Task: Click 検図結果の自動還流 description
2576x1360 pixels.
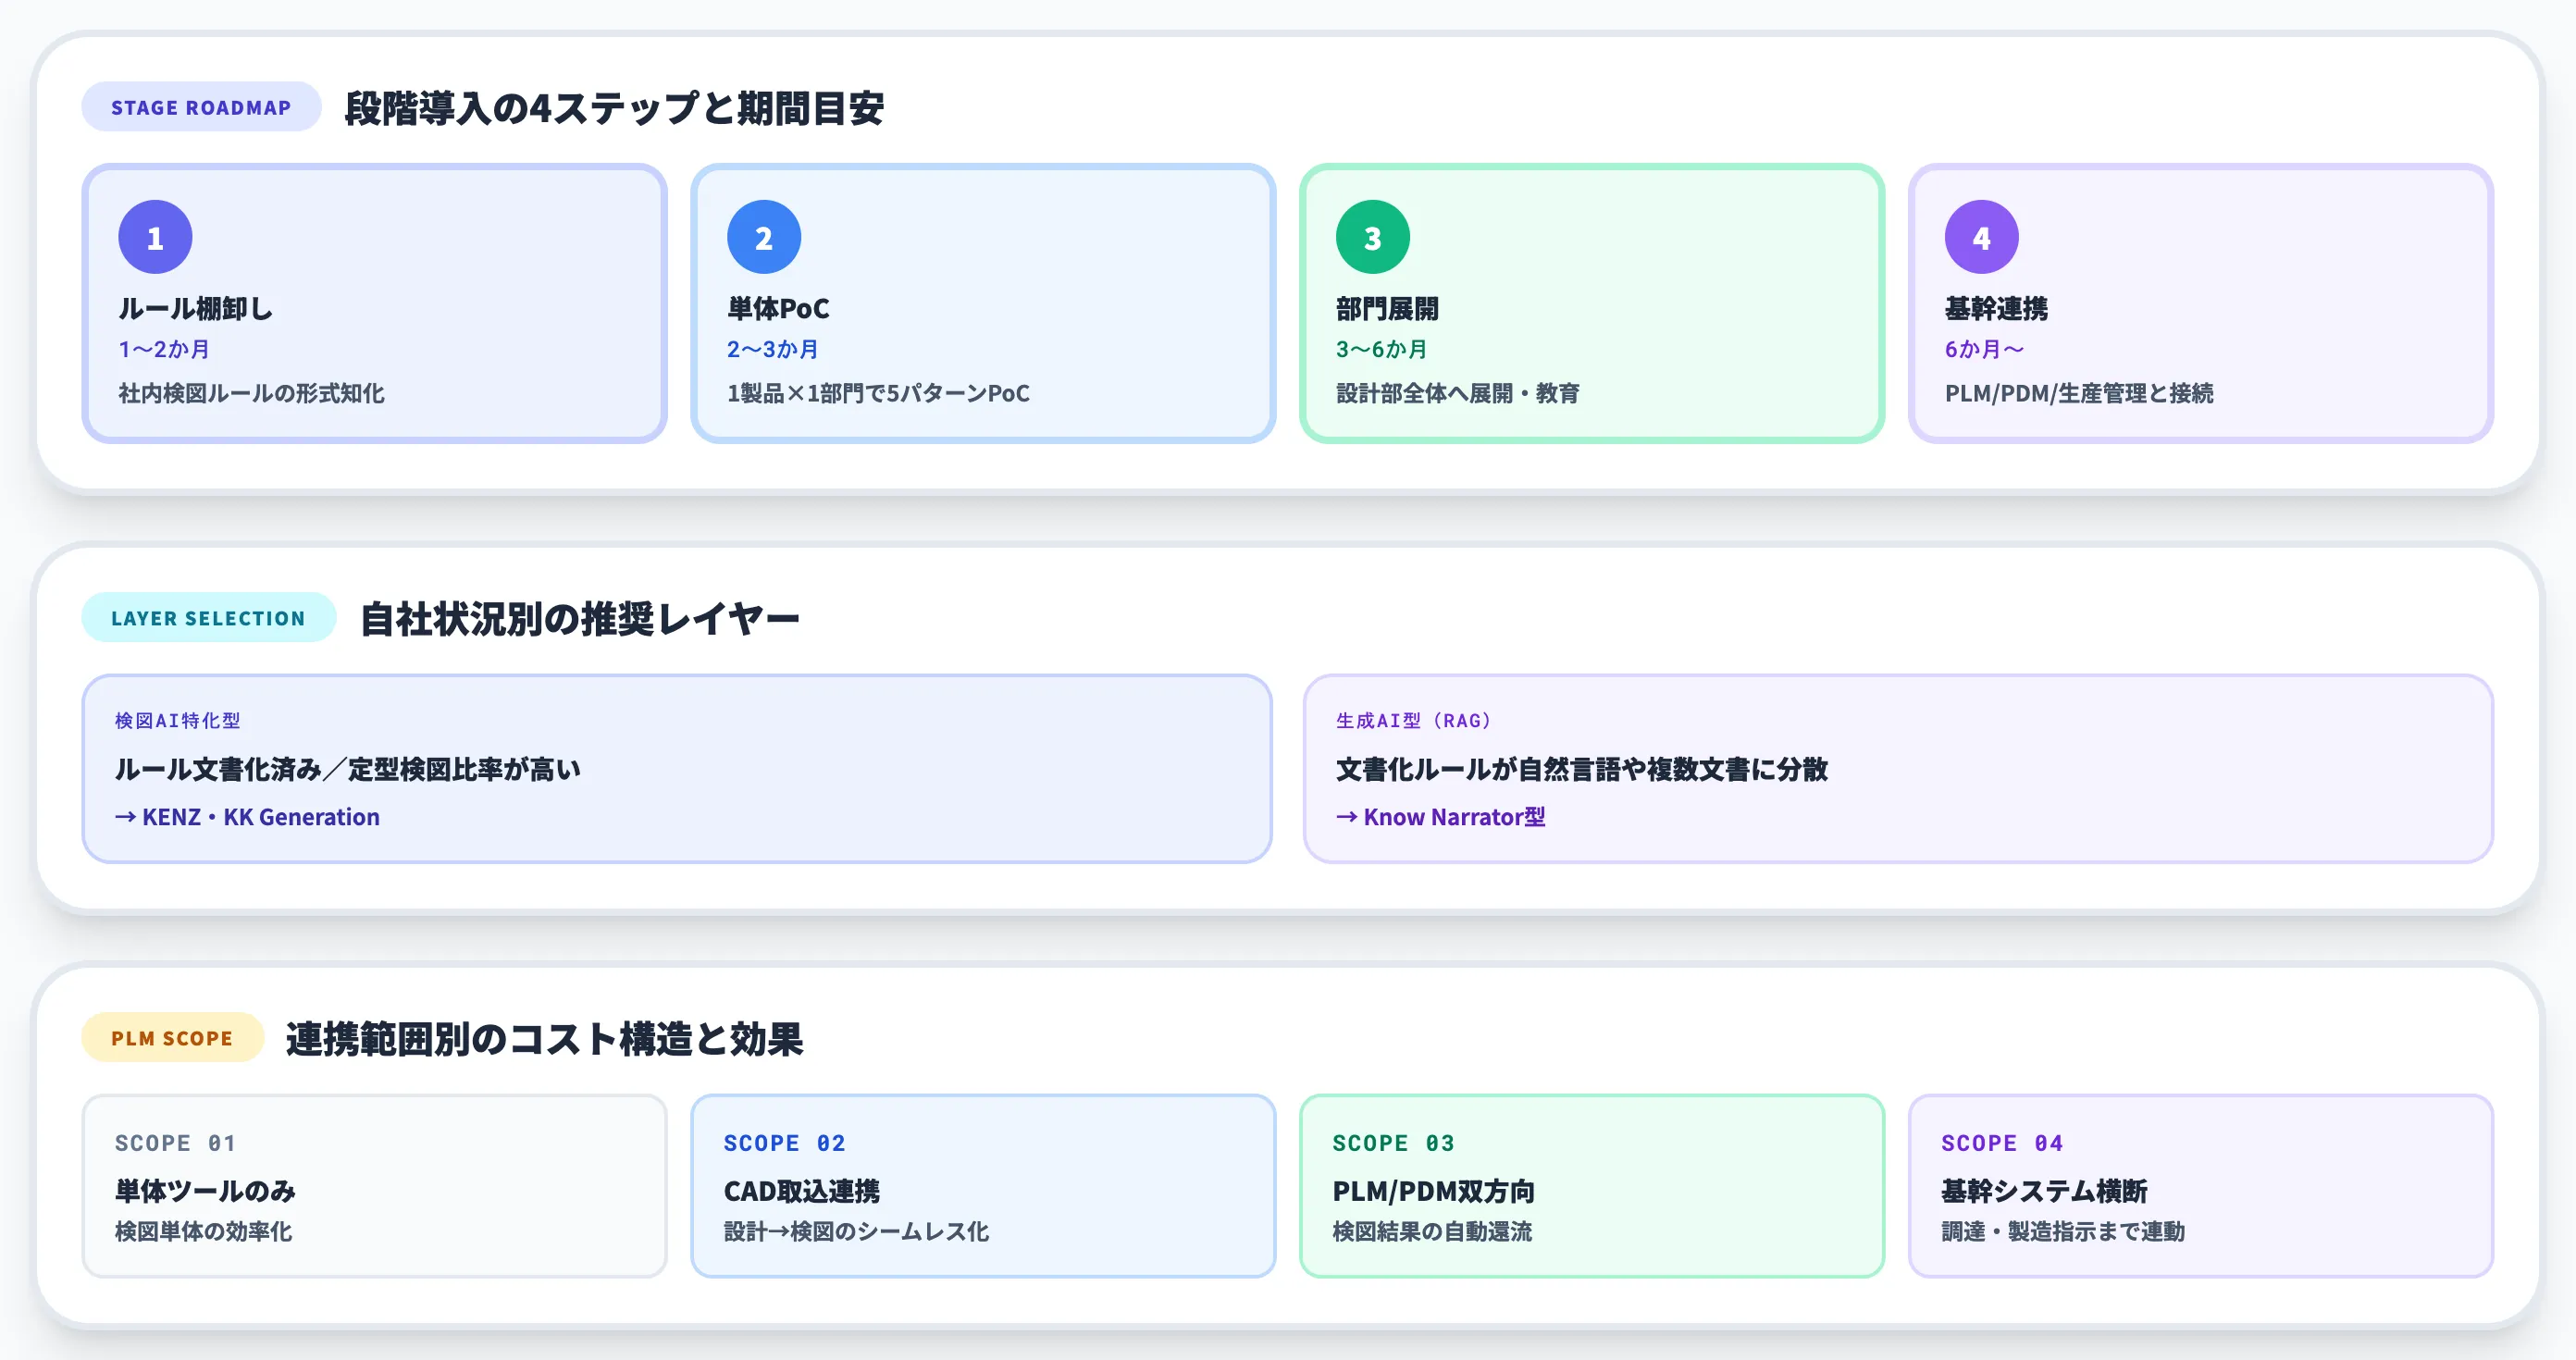Action: [1432, 1231]
